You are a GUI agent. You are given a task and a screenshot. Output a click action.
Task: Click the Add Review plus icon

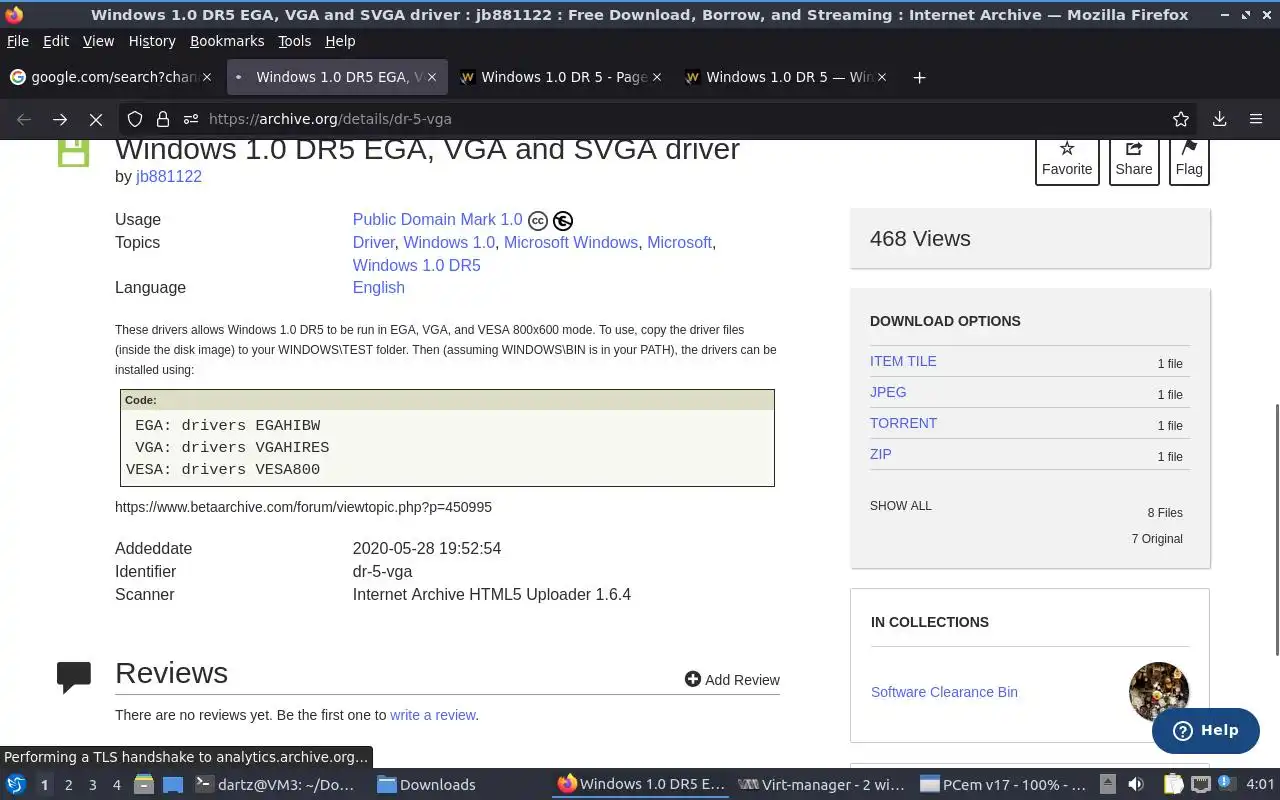(x=692, y=679)
